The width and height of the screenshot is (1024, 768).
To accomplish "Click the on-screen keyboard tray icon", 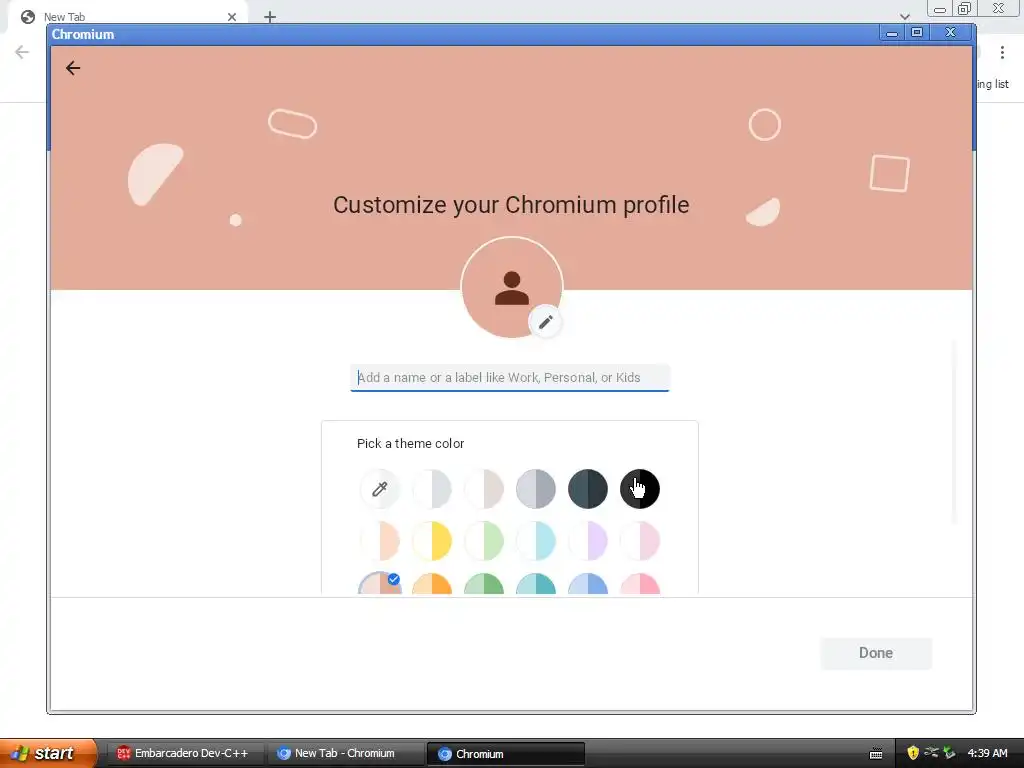I will 876,754.
